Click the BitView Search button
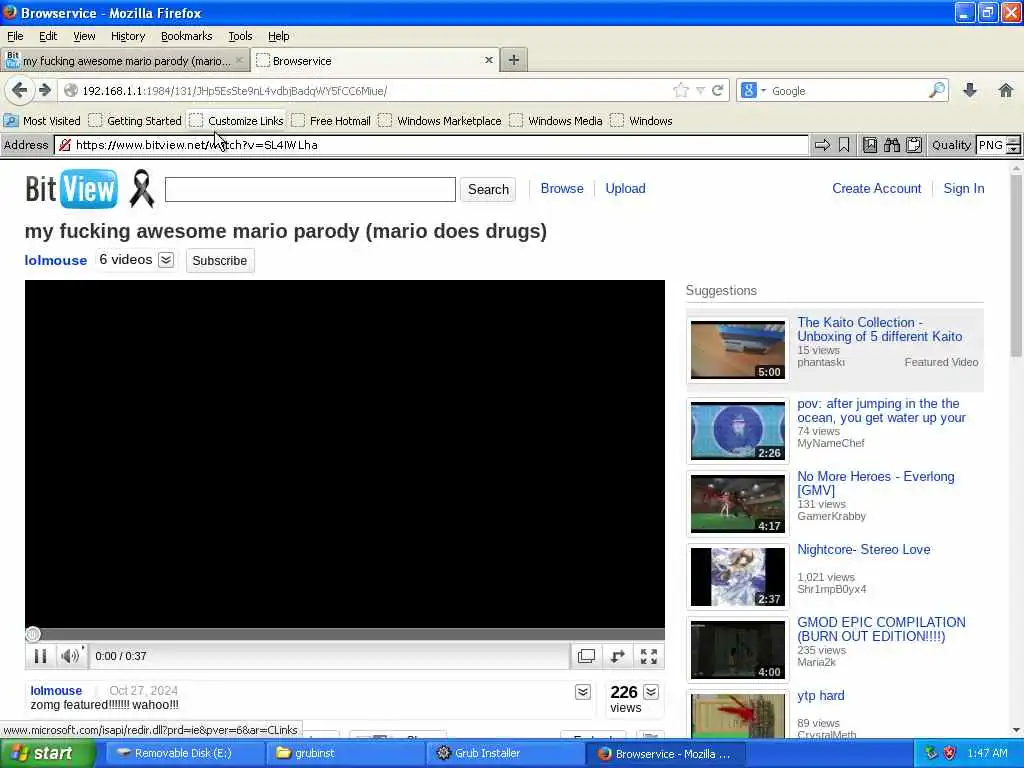This screenshot has width=1024, height=768. point(488,189)
